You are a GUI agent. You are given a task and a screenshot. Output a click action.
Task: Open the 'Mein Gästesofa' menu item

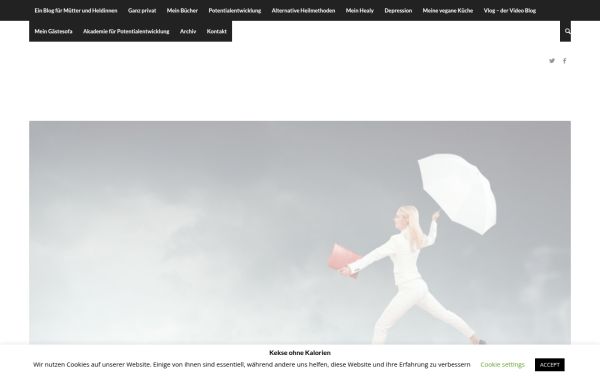pyautogui.click(x=53, y=31)
